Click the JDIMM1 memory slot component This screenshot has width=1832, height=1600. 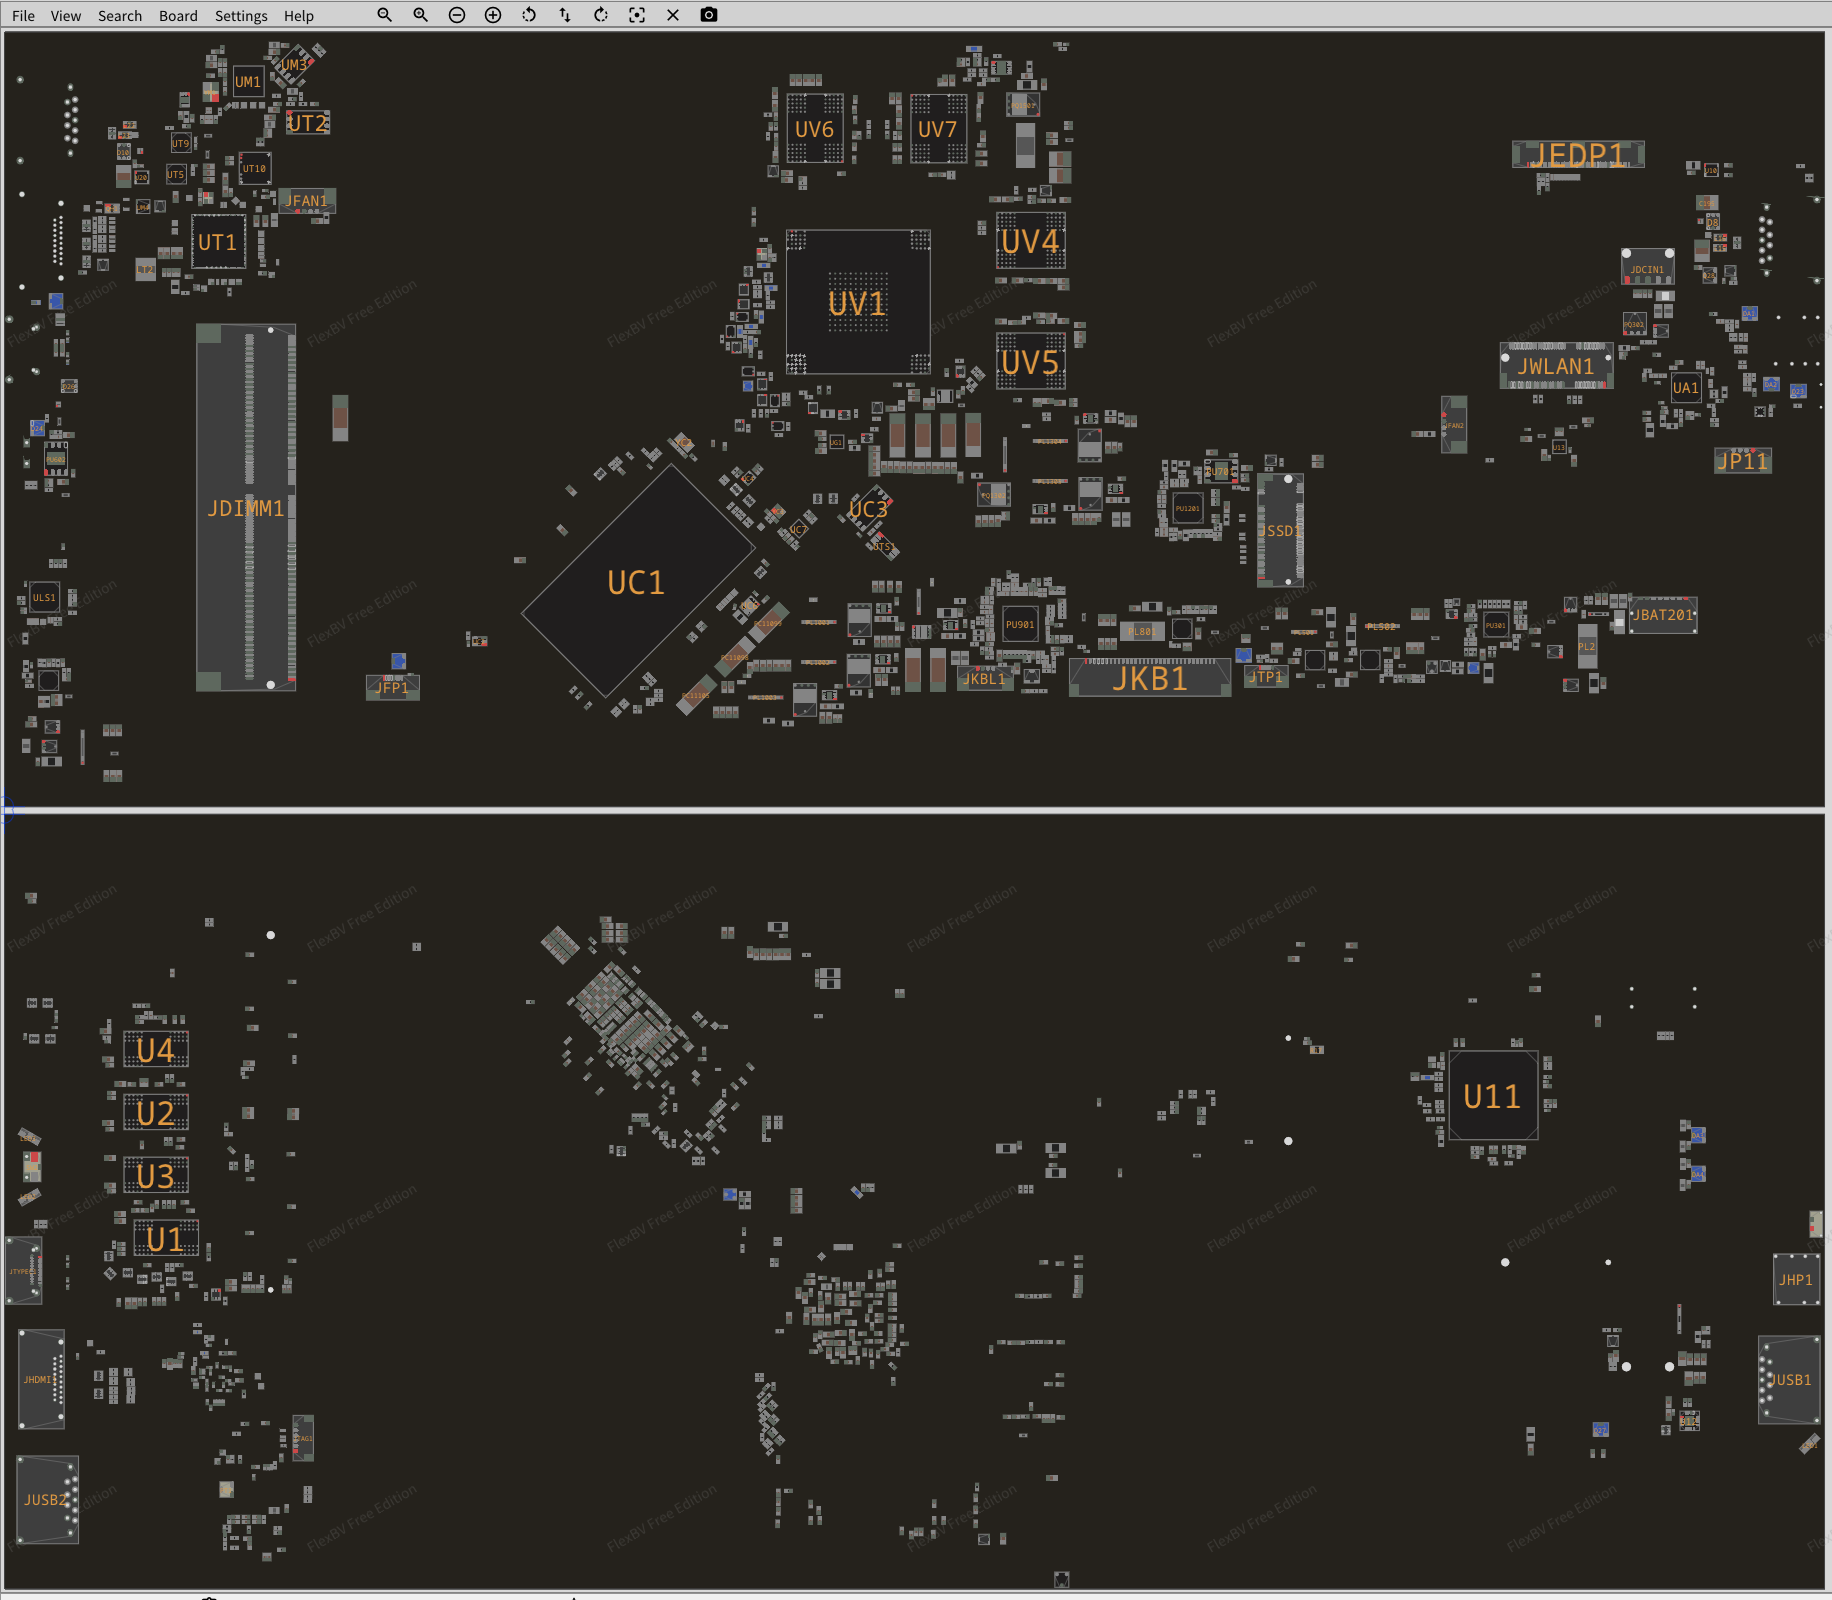(246, 508)
